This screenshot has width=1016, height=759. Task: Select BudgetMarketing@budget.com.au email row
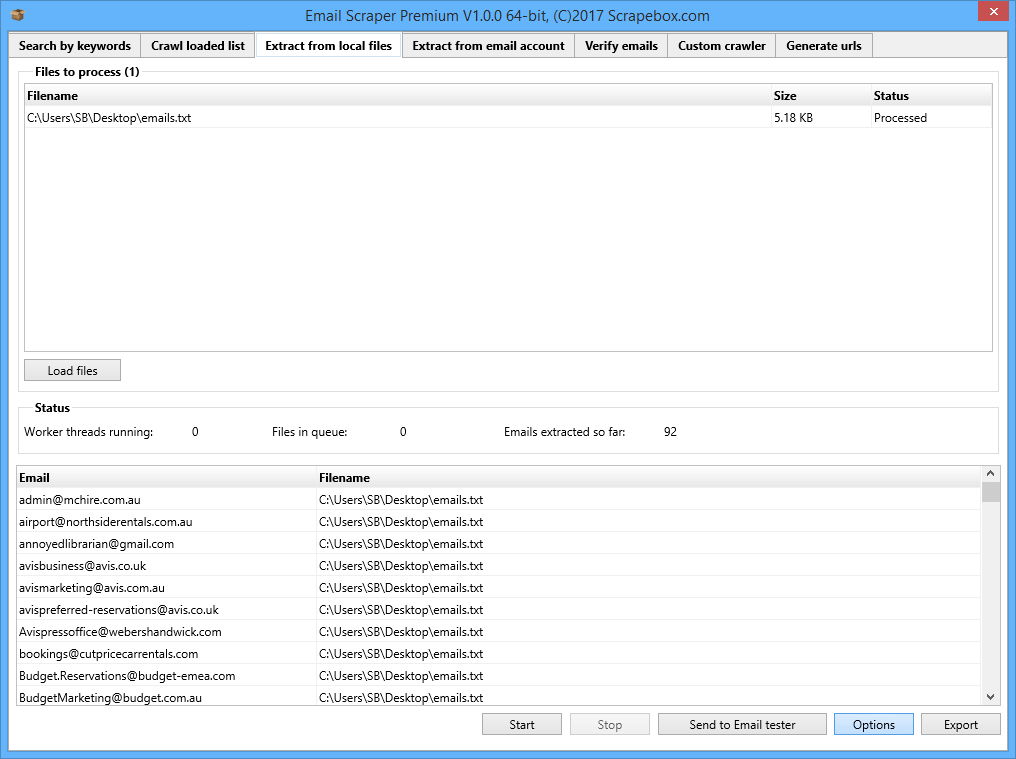point(498,697)
